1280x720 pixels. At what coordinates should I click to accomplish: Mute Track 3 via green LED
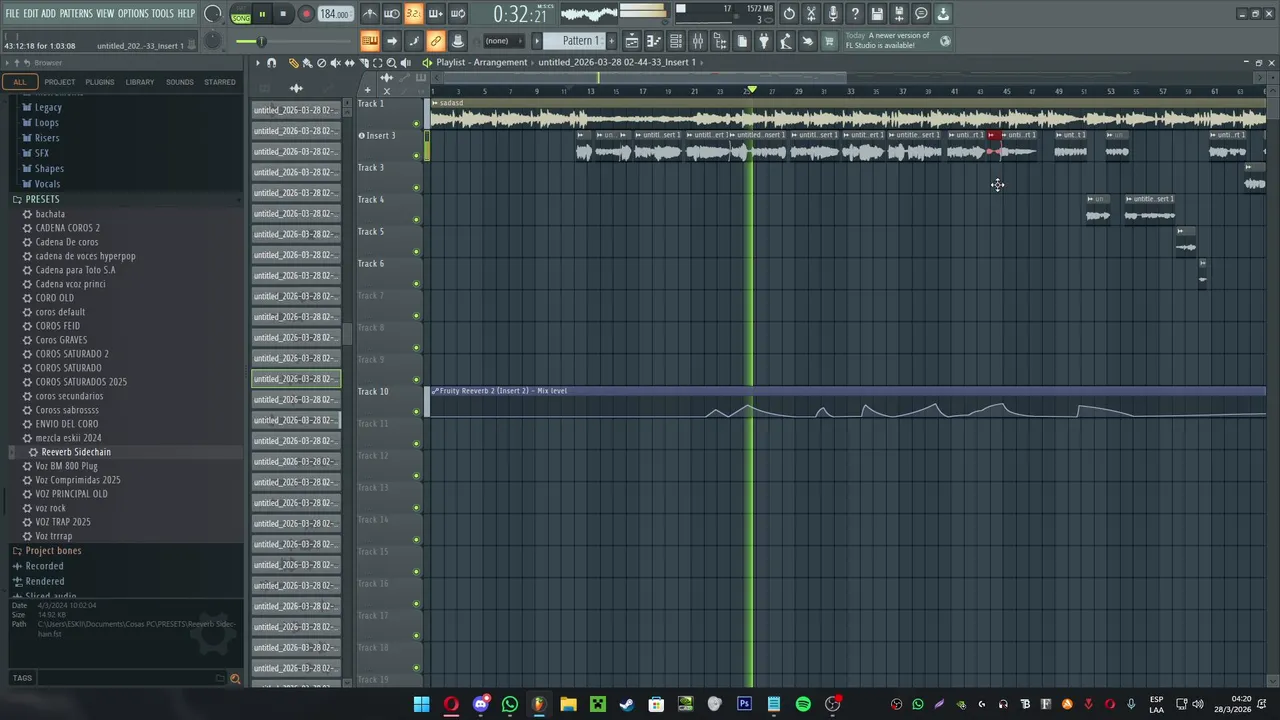[x=417, y=188]
